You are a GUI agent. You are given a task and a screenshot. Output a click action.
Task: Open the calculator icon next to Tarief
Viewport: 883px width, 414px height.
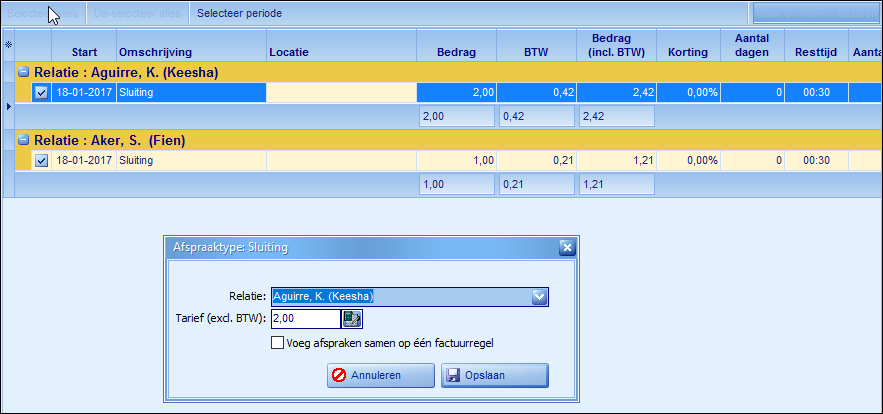pos(352,319)
